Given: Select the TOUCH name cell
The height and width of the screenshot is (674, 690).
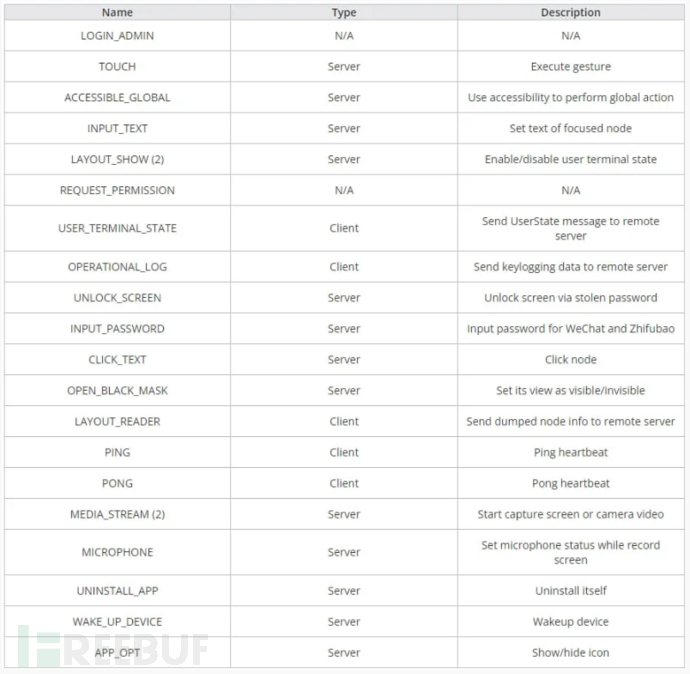Looking at the screenshot, I should 117,67.
